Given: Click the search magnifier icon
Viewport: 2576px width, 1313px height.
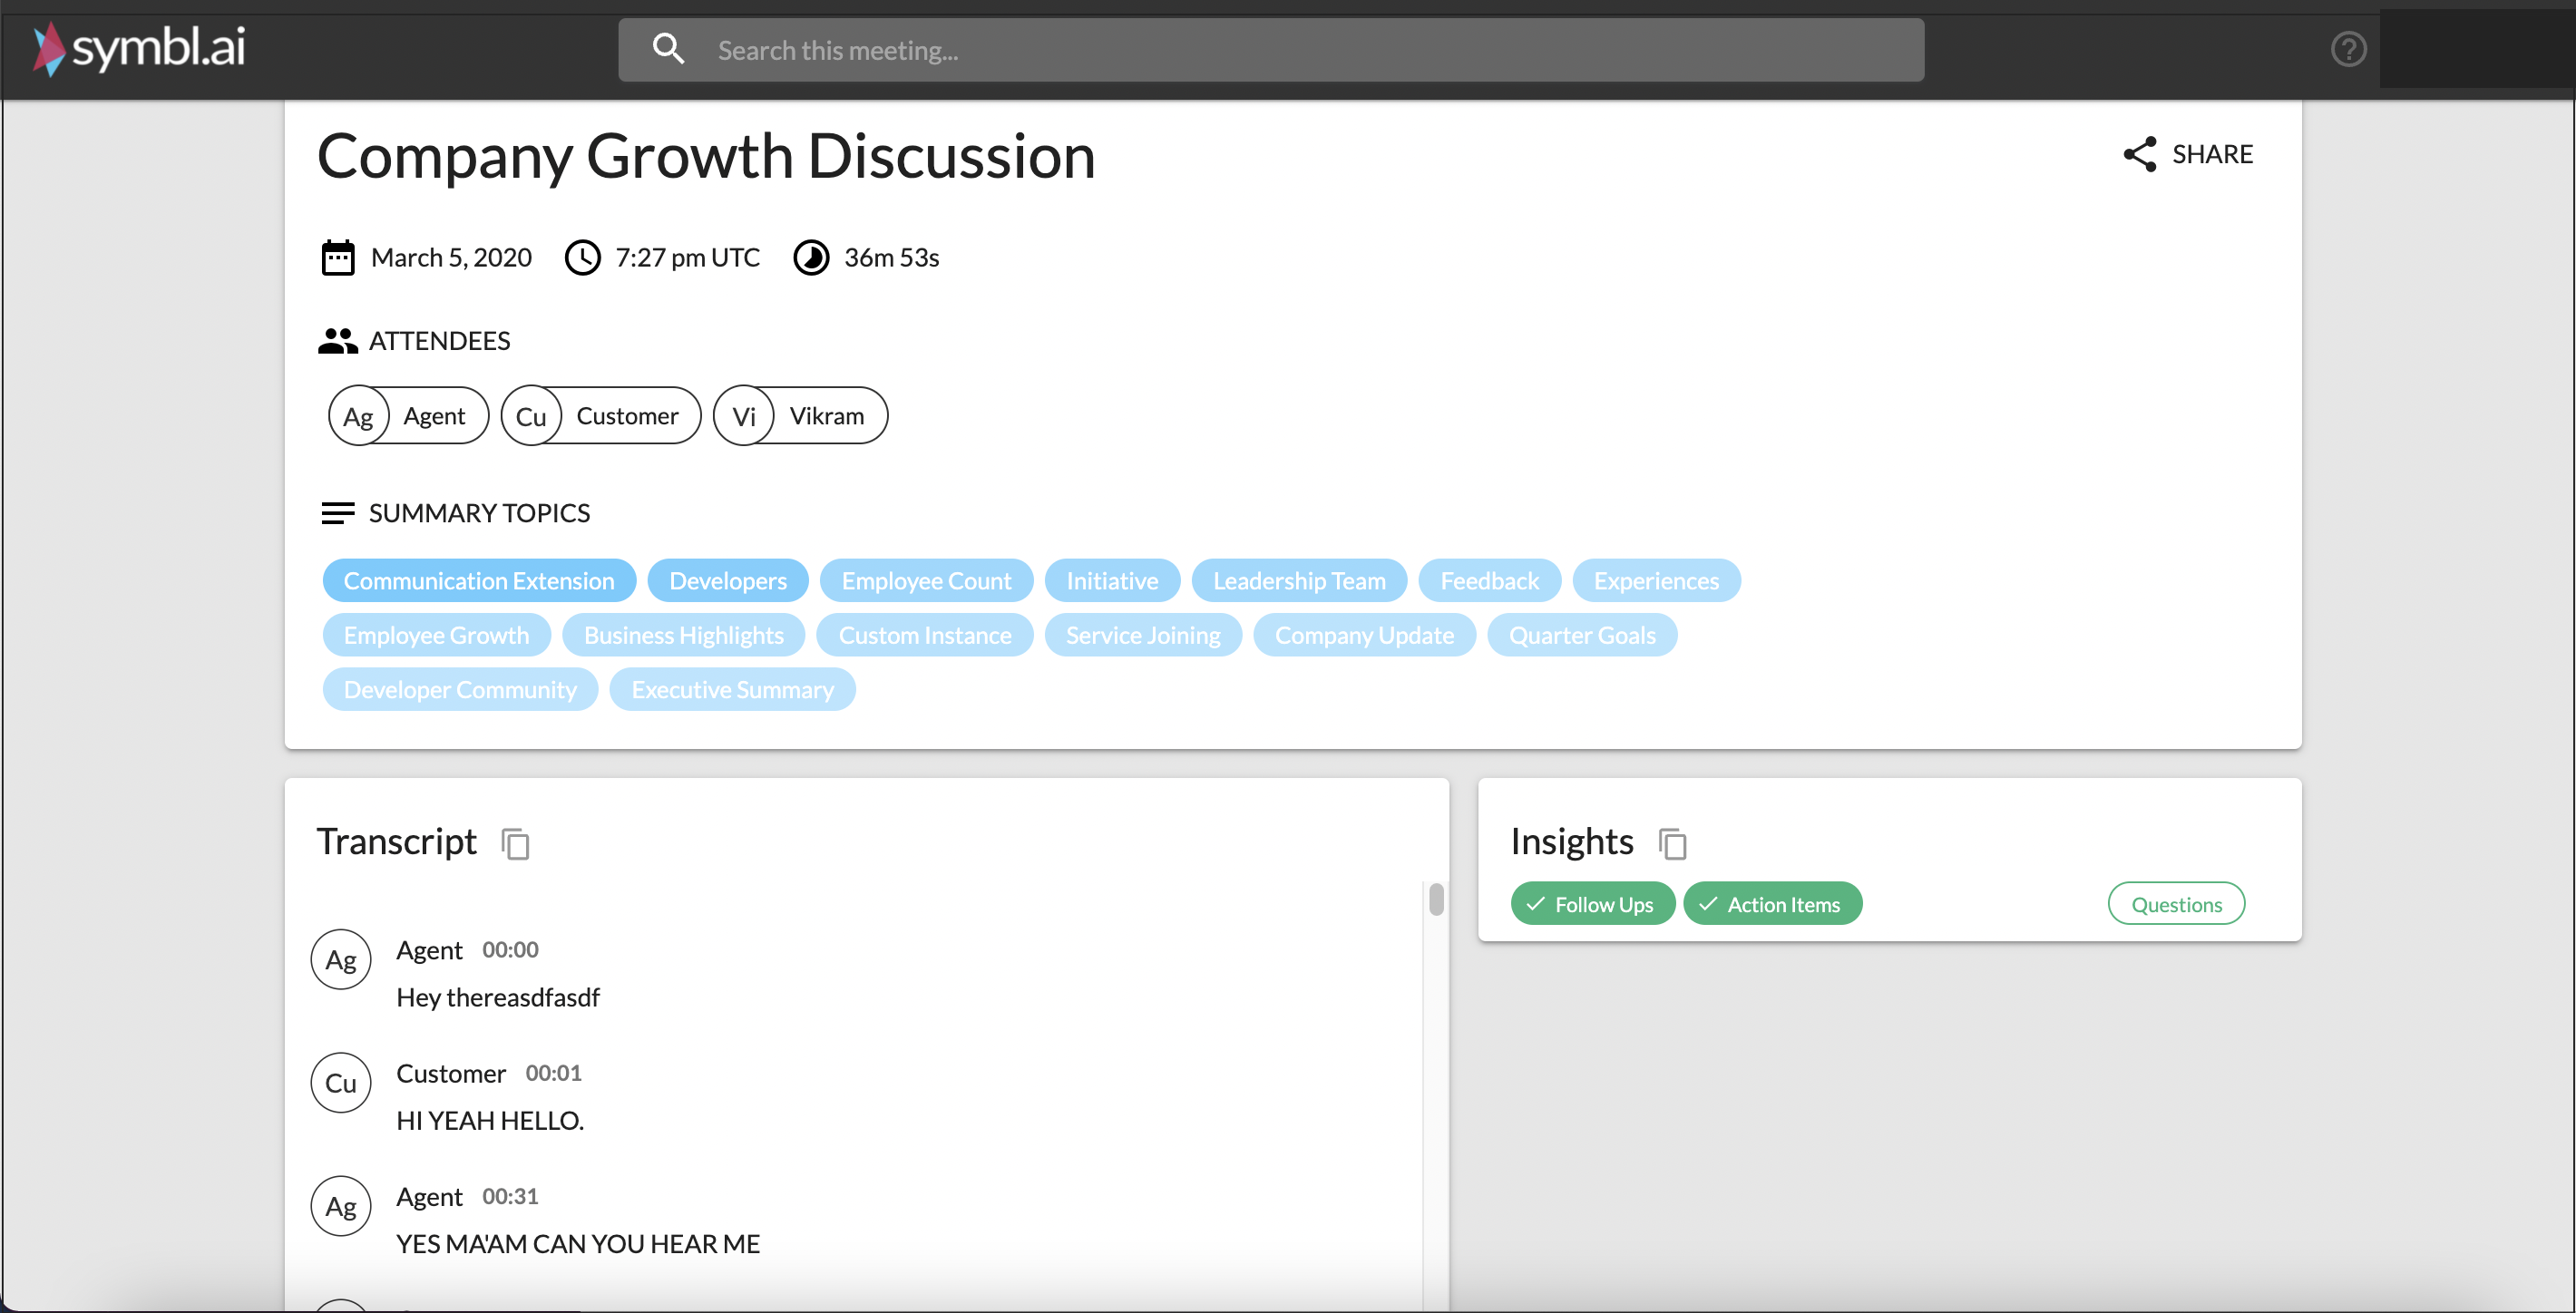Looking at the screenshot, I should coord(667,49).
